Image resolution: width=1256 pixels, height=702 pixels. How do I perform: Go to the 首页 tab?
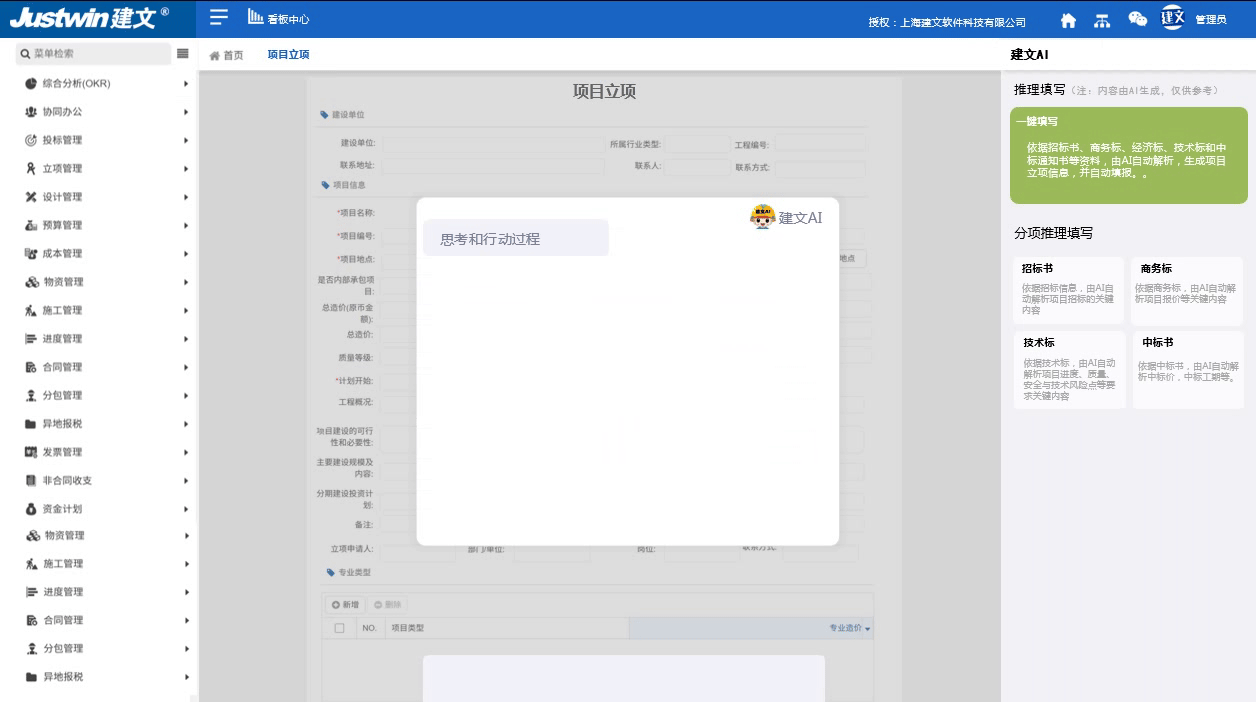click(x=226, y=55)
